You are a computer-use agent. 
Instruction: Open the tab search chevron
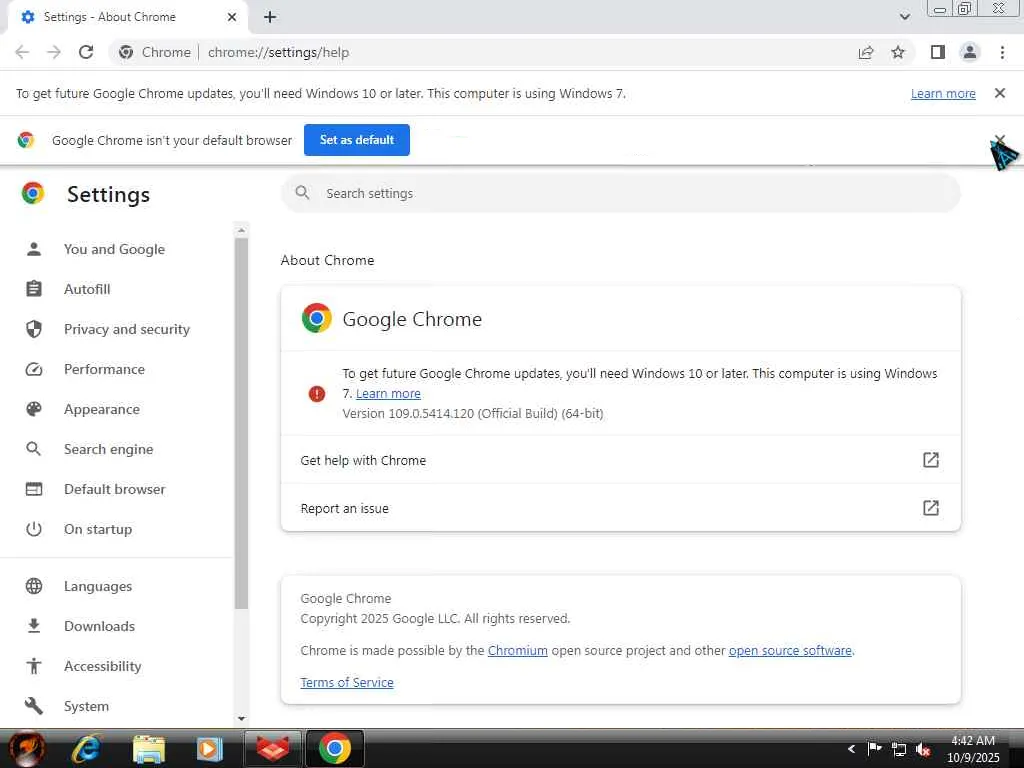pyautogui.click(x=904, y=17)
